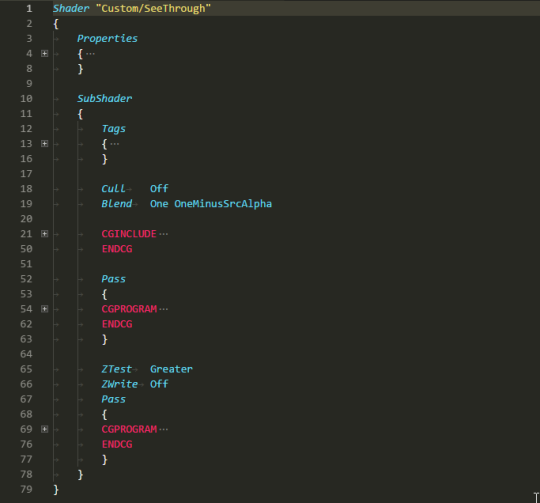Viewport: 540px width, 503px height.
Task: Click line number 65 in the gutter
Action: click(x=27, y=369)
